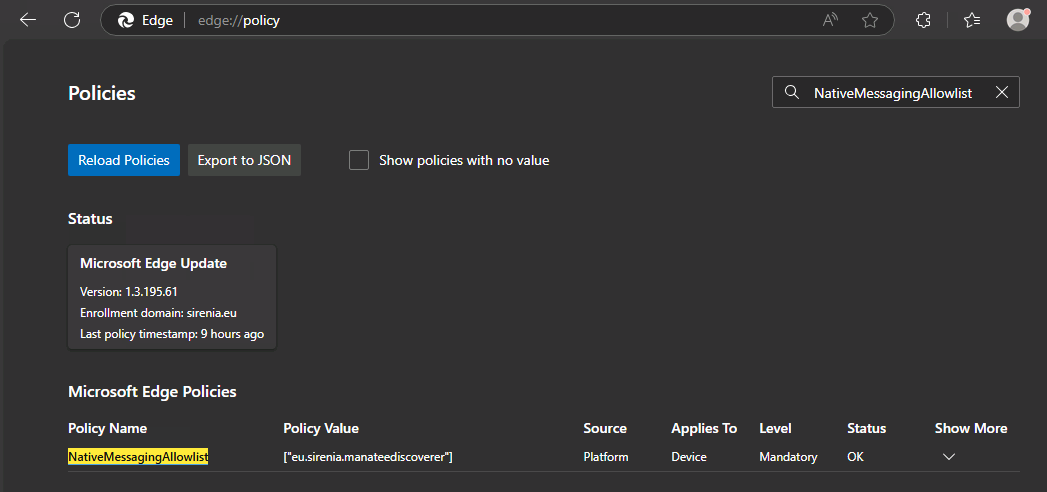Click the Microsoft Edge Policies heading
Image resolution: width=1047 pixels, height=492 pixels.
pos(152,392)
